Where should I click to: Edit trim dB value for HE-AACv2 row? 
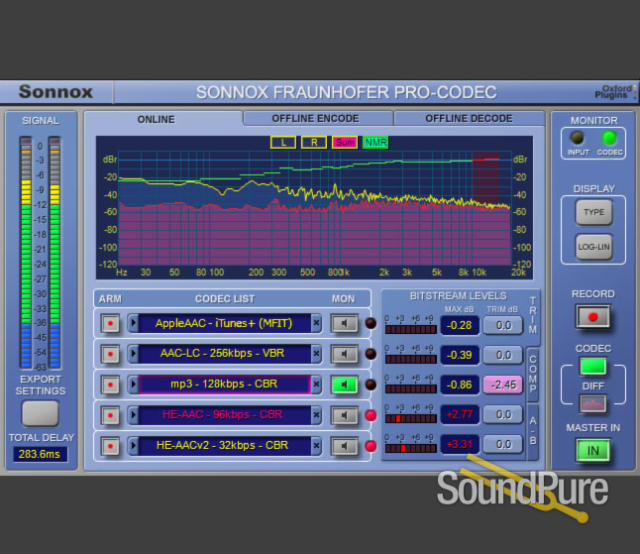[x=503, y=444]
